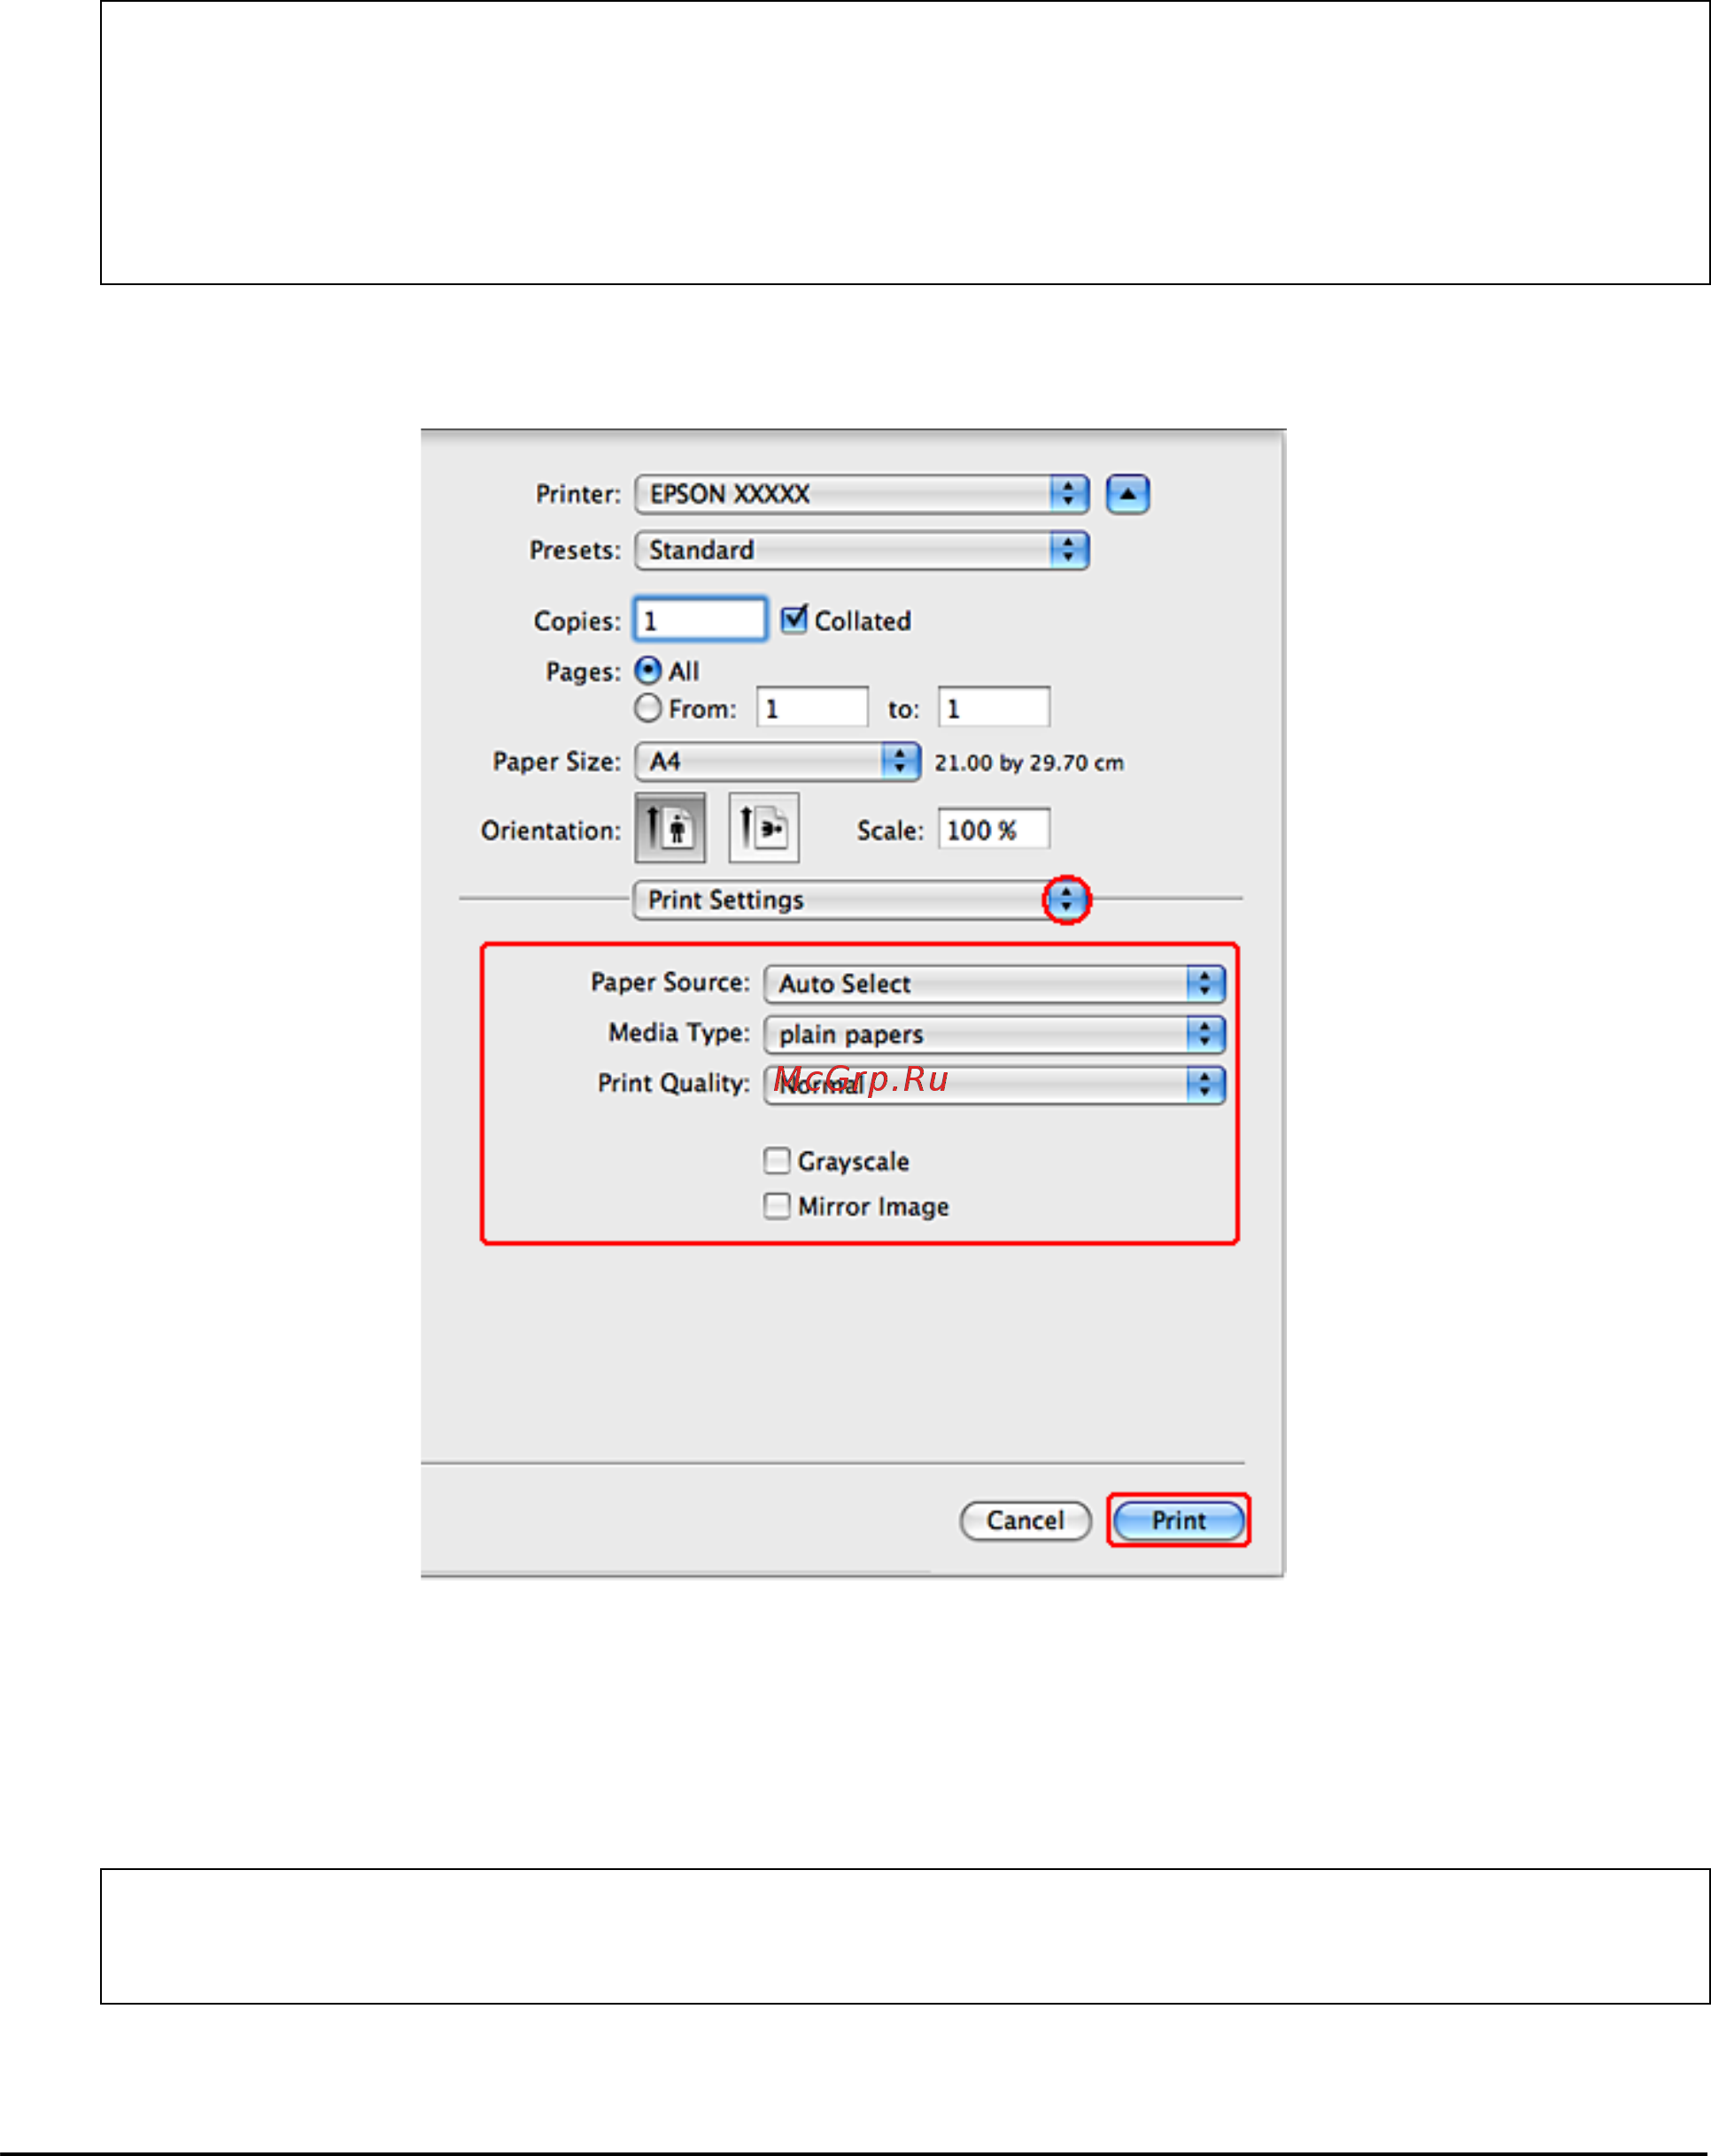Screen dimensions: 1711x2156
Task: Open Media Type dropdown showing plain papers
Action: click(994, 1034)
